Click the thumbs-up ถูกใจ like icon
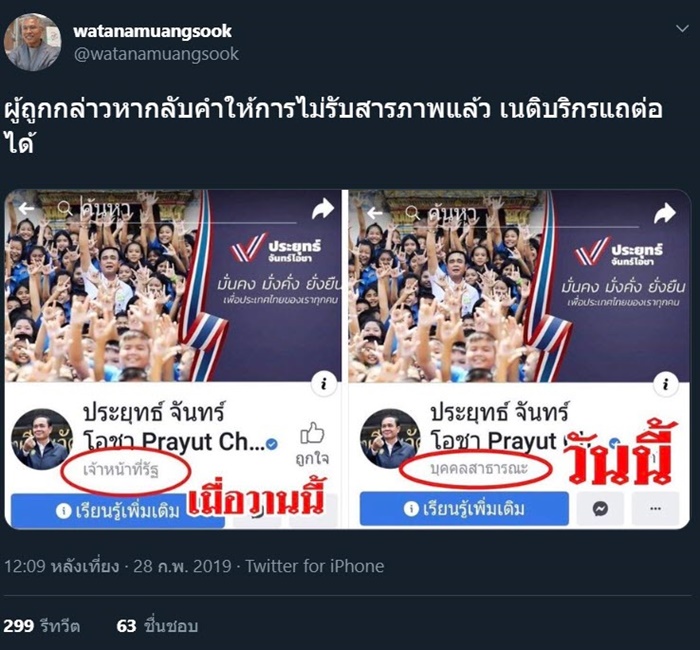This screenshot has width=700, height=650. (312, 434)
